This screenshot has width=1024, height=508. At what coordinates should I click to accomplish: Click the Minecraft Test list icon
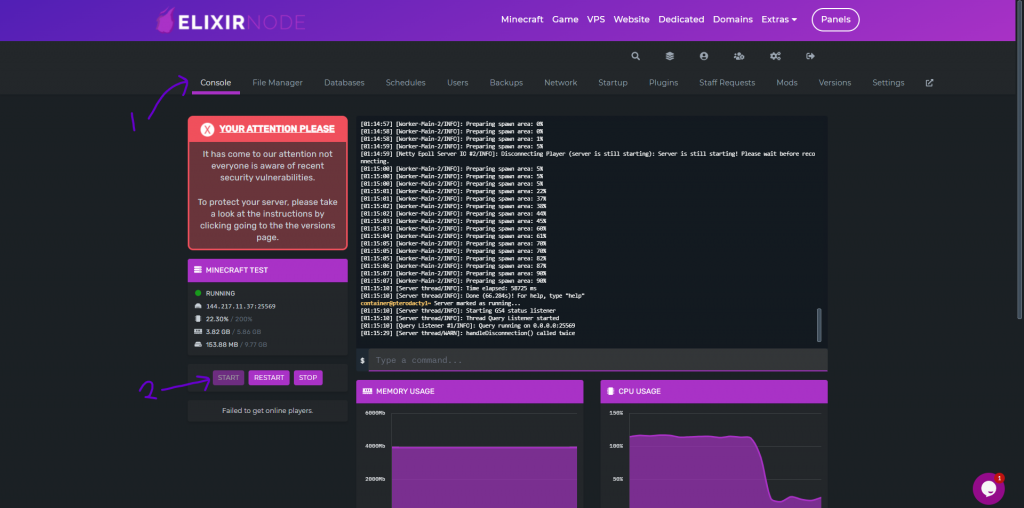tap(198, 270)
